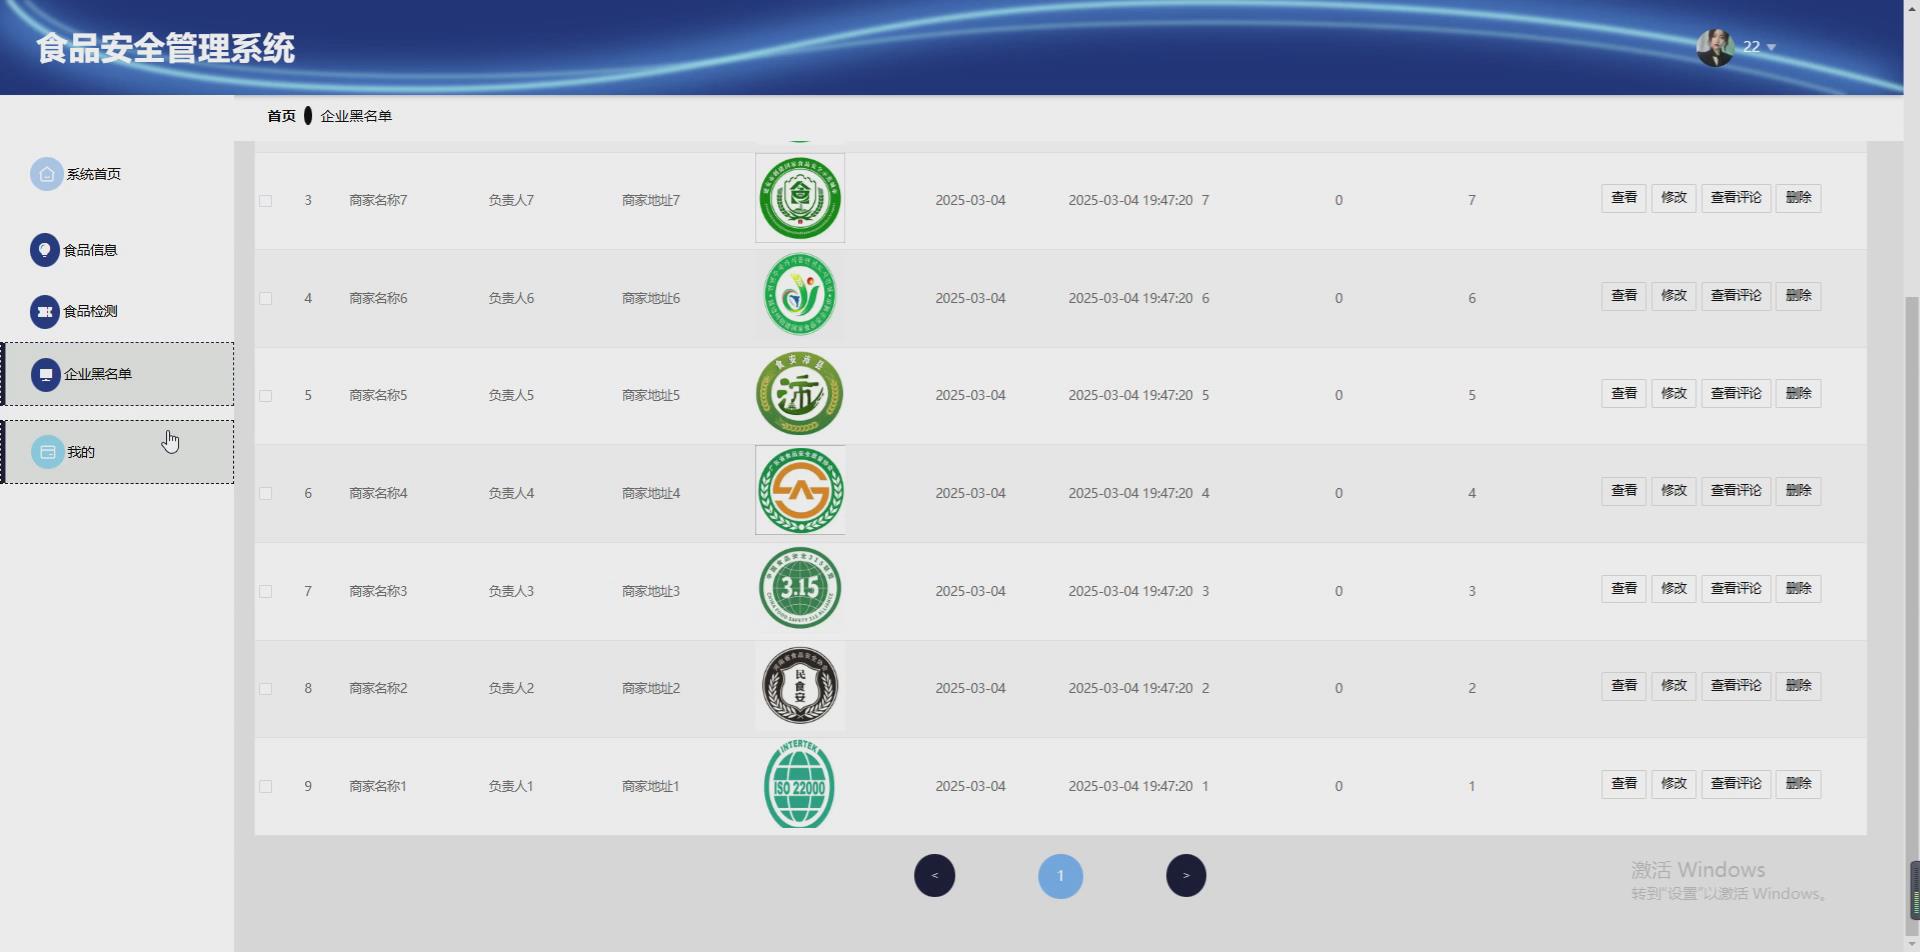The height and width of the screenshot is (952, 1920).
Task: Click 修改 for 商家名称2
Action: click(1674, 686)
